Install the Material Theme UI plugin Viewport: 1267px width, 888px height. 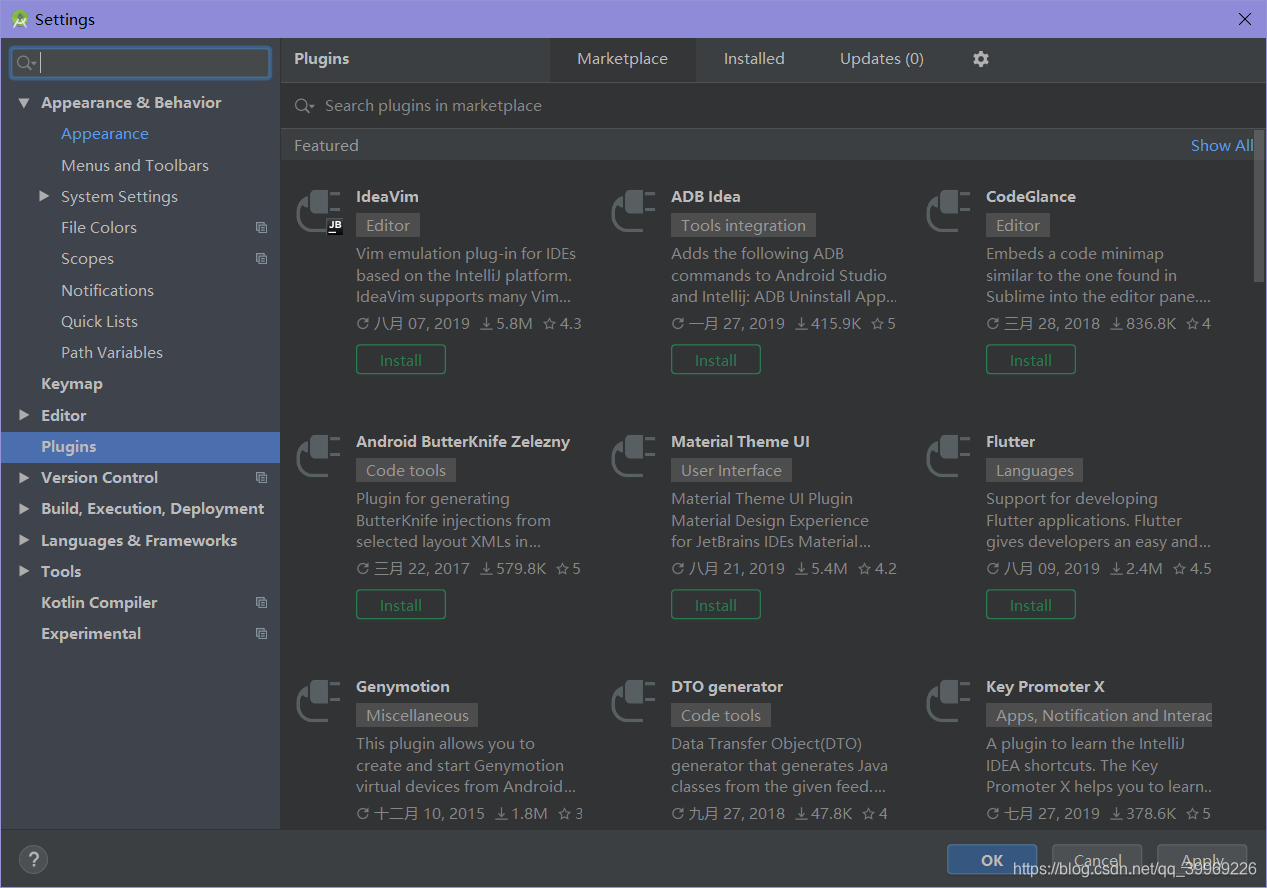point(715,604)
